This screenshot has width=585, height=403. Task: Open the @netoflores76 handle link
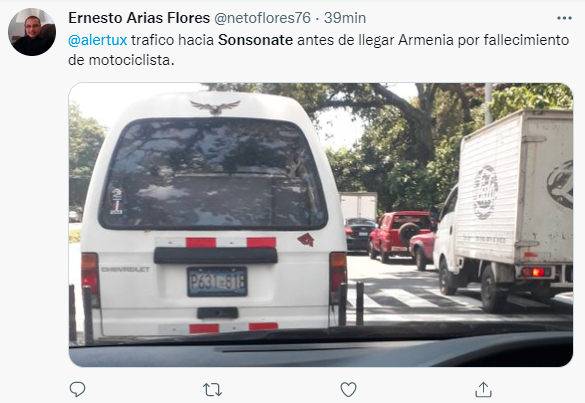point(262,18)
